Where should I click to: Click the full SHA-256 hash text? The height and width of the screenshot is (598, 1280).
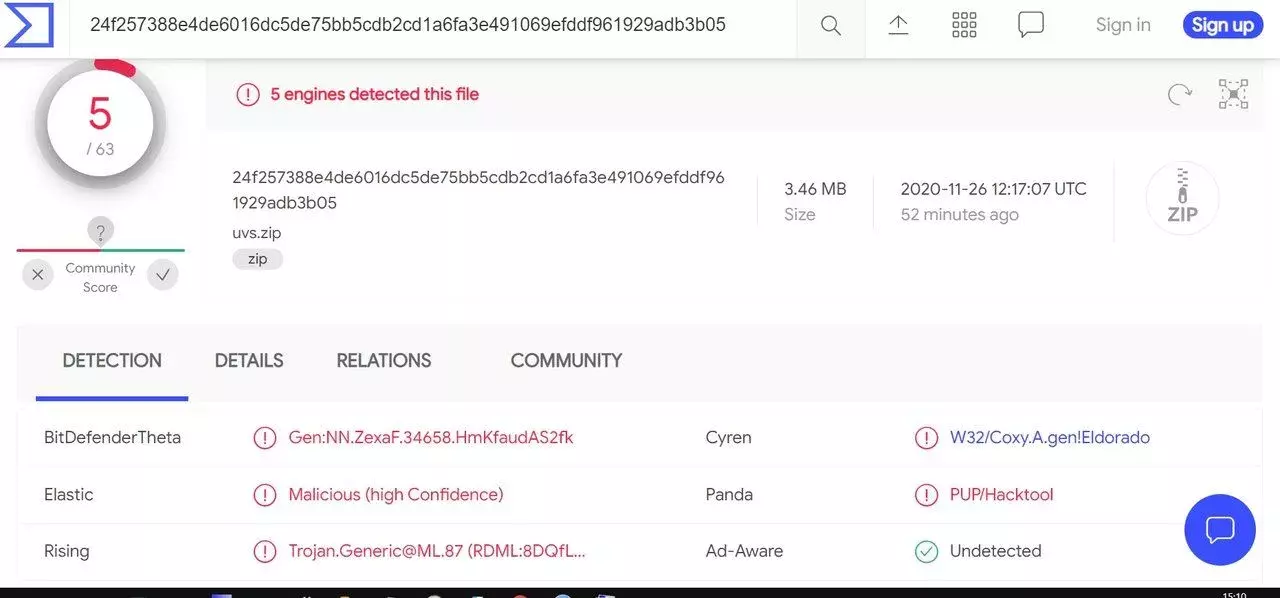(x=479, y=190)
